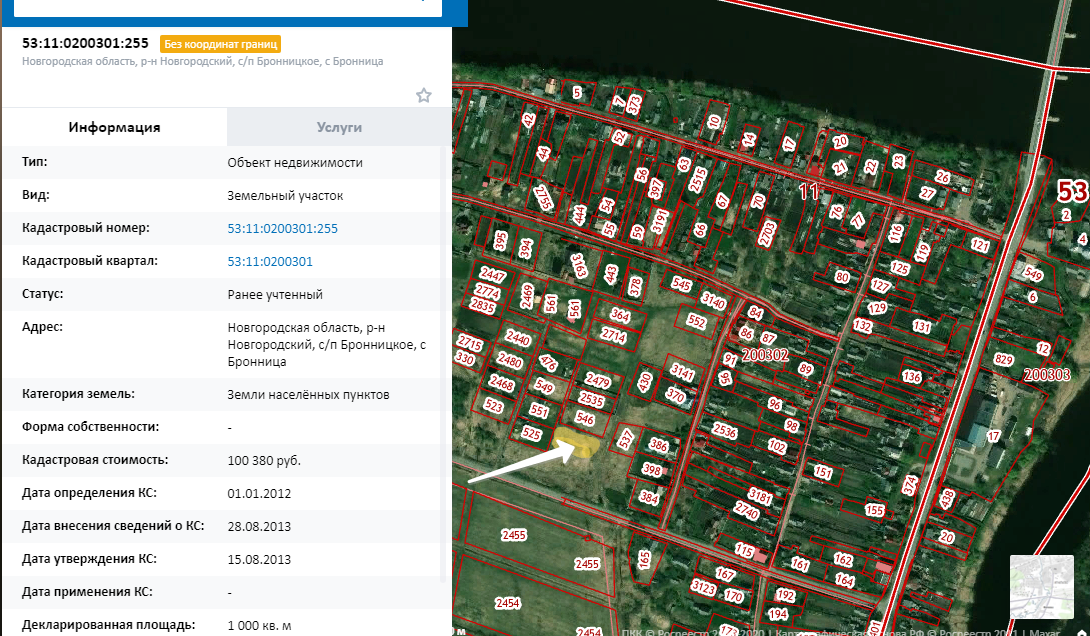This screenshot has height=636, width=1090.
Task: Select parcel 374 along the road
Action: point(910,484)
